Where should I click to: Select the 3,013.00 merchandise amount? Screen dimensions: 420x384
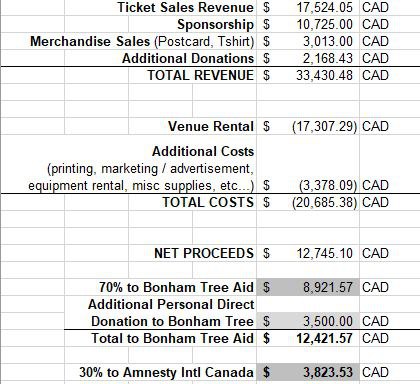308,41
